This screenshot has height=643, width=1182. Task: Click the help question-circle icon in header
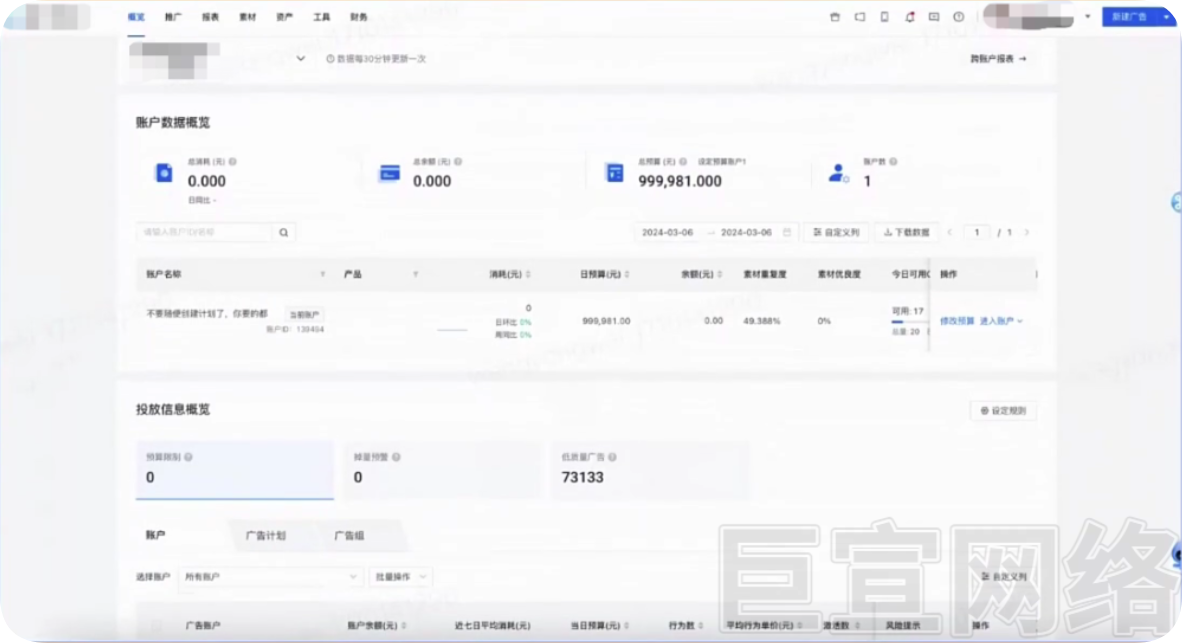coord(958,17)
